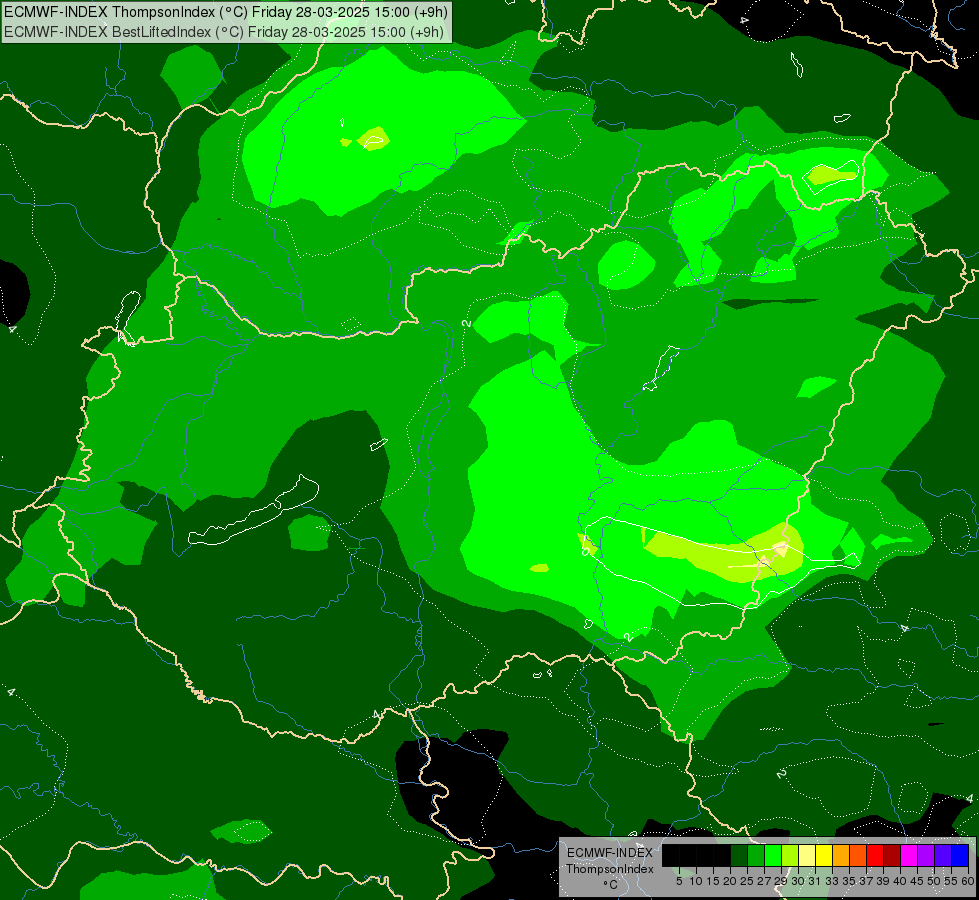The width and height of the screenshot is (979, 900).
Task: Select the dark red 39–40 legend swatch
Action: 892,855
